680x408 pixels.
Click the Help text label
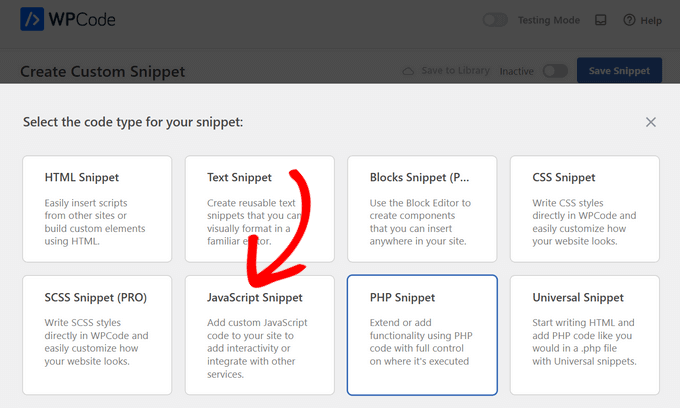[x=651, y=20]
